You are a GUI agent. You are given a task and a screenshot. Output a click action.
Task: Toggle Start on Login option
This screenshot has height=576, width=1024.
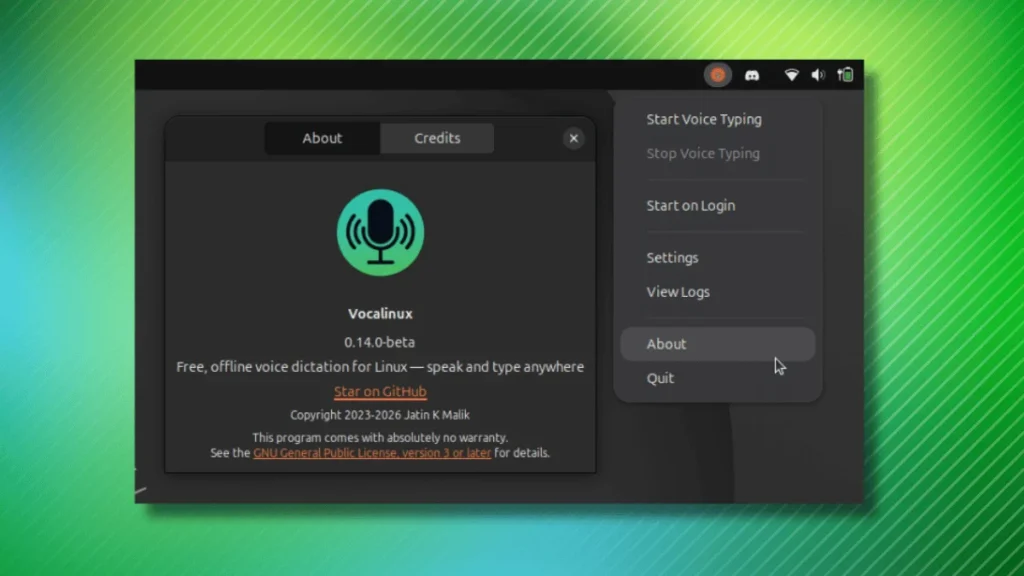point(691,206)
